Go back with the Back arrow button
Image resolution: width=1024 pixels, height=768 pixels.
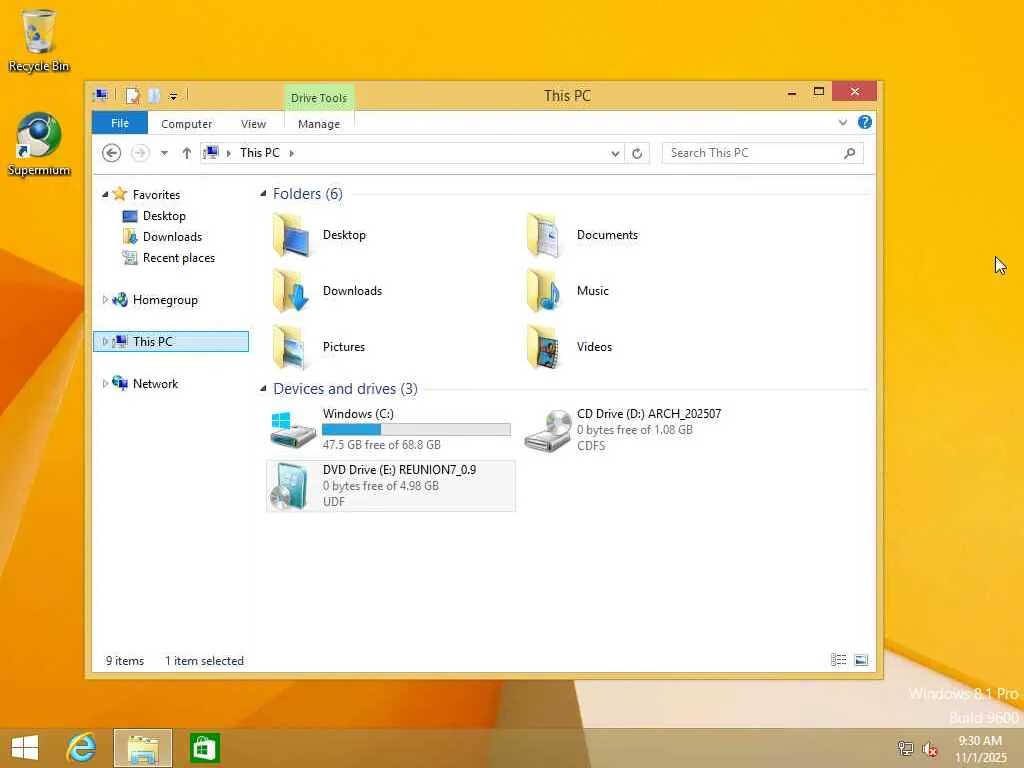point(112,153)
